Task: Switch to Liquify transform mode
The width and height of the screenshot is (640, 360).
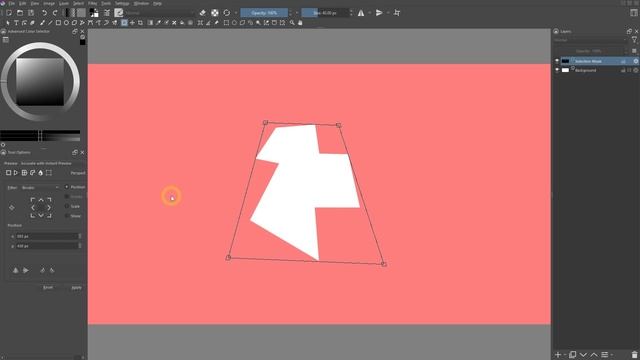Action: pos(40,173)
